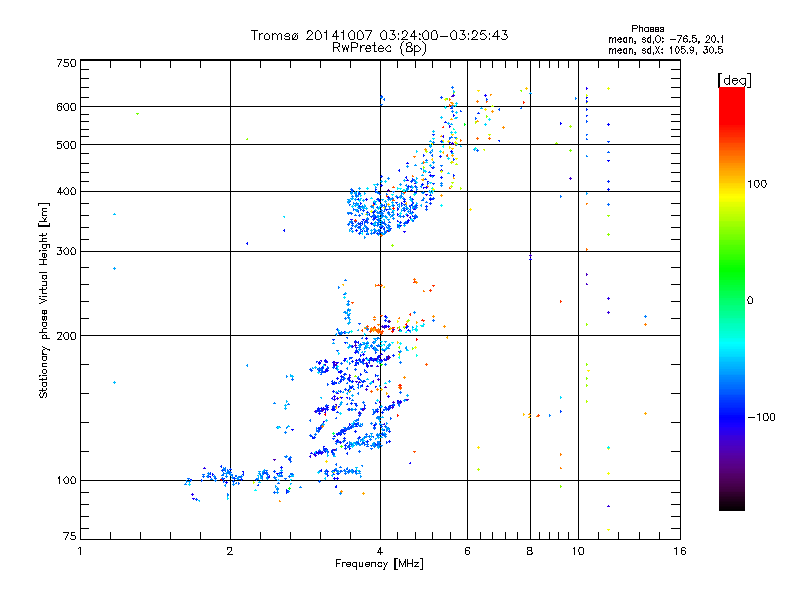Click the x-axis label '6'
This screenshot has height=600, width=800.
467,551
